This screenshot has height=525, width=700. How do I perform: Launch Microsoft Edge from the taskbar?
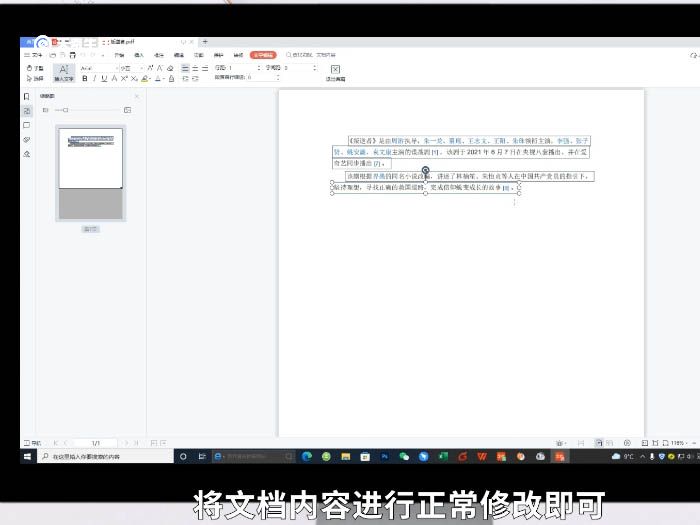coord(307,456)
